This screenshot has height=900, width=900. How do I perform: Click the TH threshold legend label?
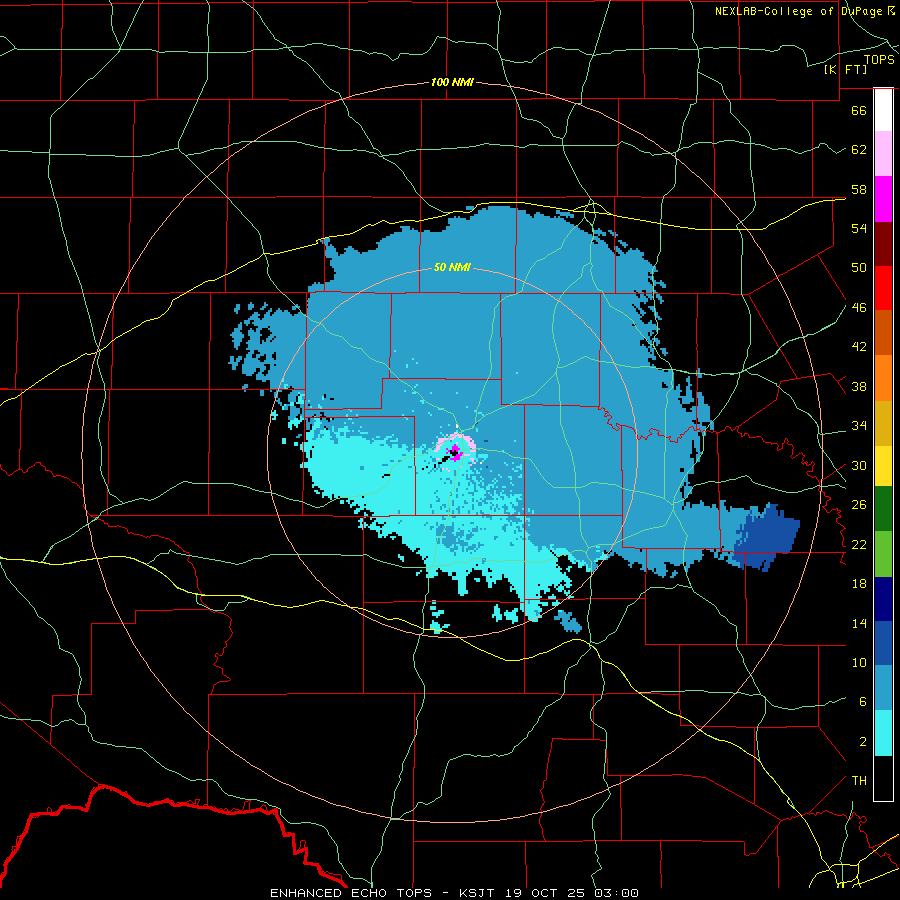tap(859, 781)
